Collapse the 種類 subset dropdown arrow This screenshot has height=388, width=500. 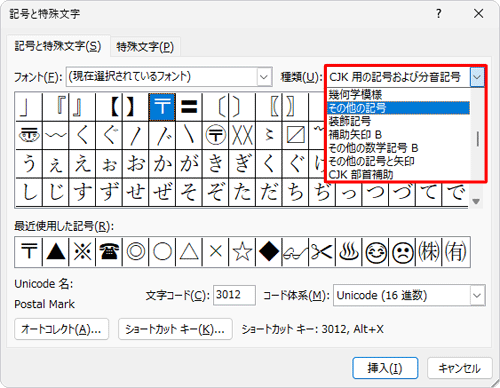477,77
